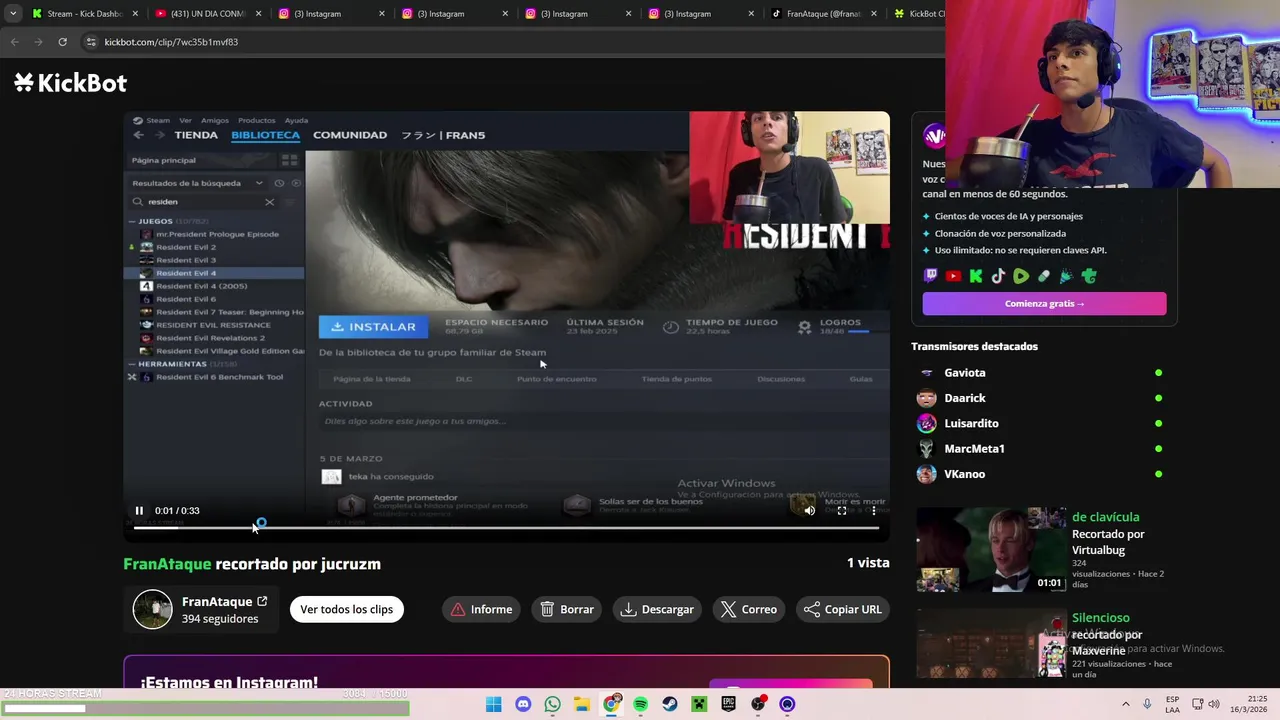
Task: Open the player's three-dot options menu
Action: click(x=873, y=510)
